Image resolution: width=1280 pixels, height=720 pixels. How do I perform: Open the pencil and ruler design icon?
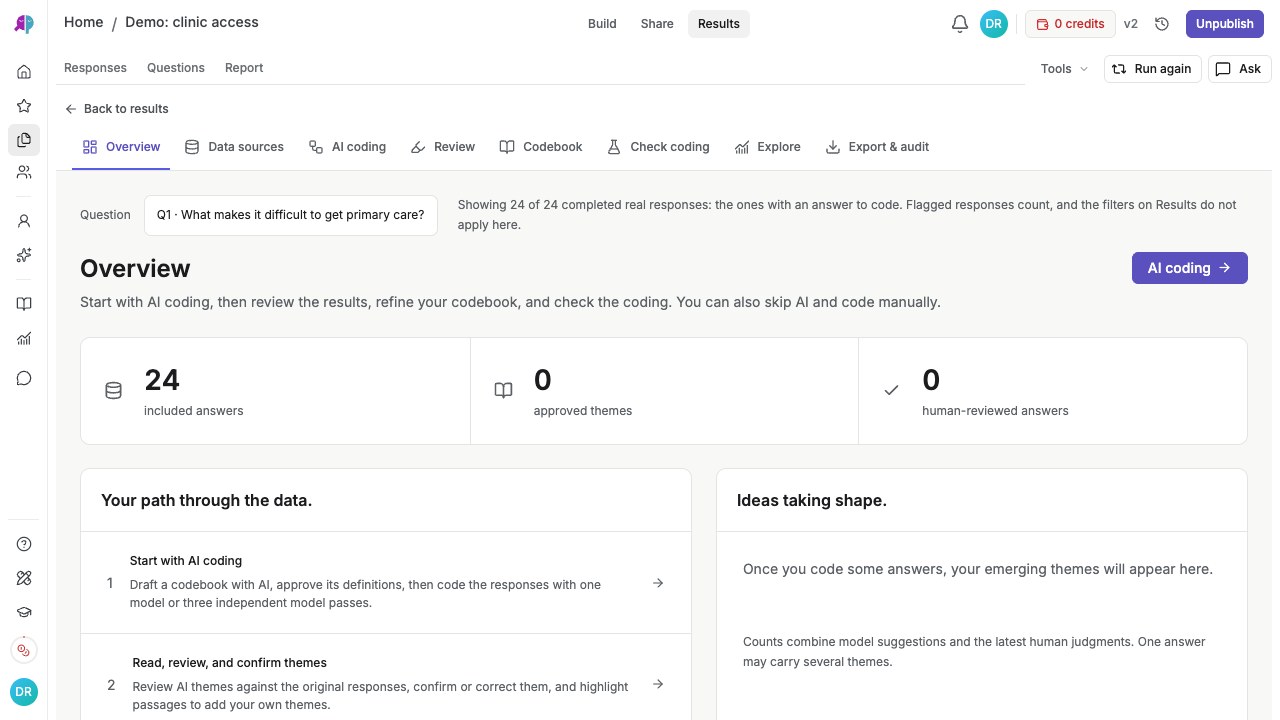24,578
